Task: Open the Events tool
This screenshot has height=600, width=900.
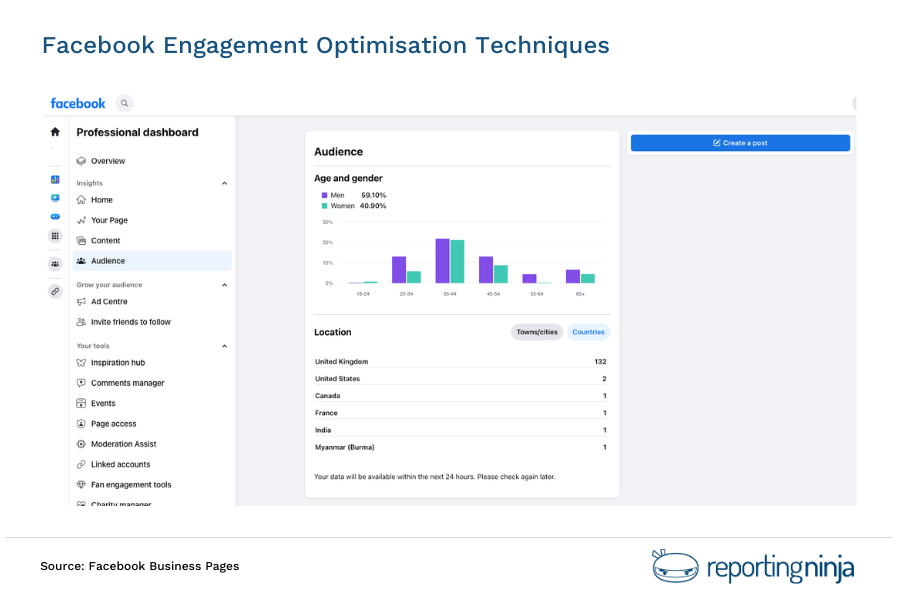Action: [101, 403]
